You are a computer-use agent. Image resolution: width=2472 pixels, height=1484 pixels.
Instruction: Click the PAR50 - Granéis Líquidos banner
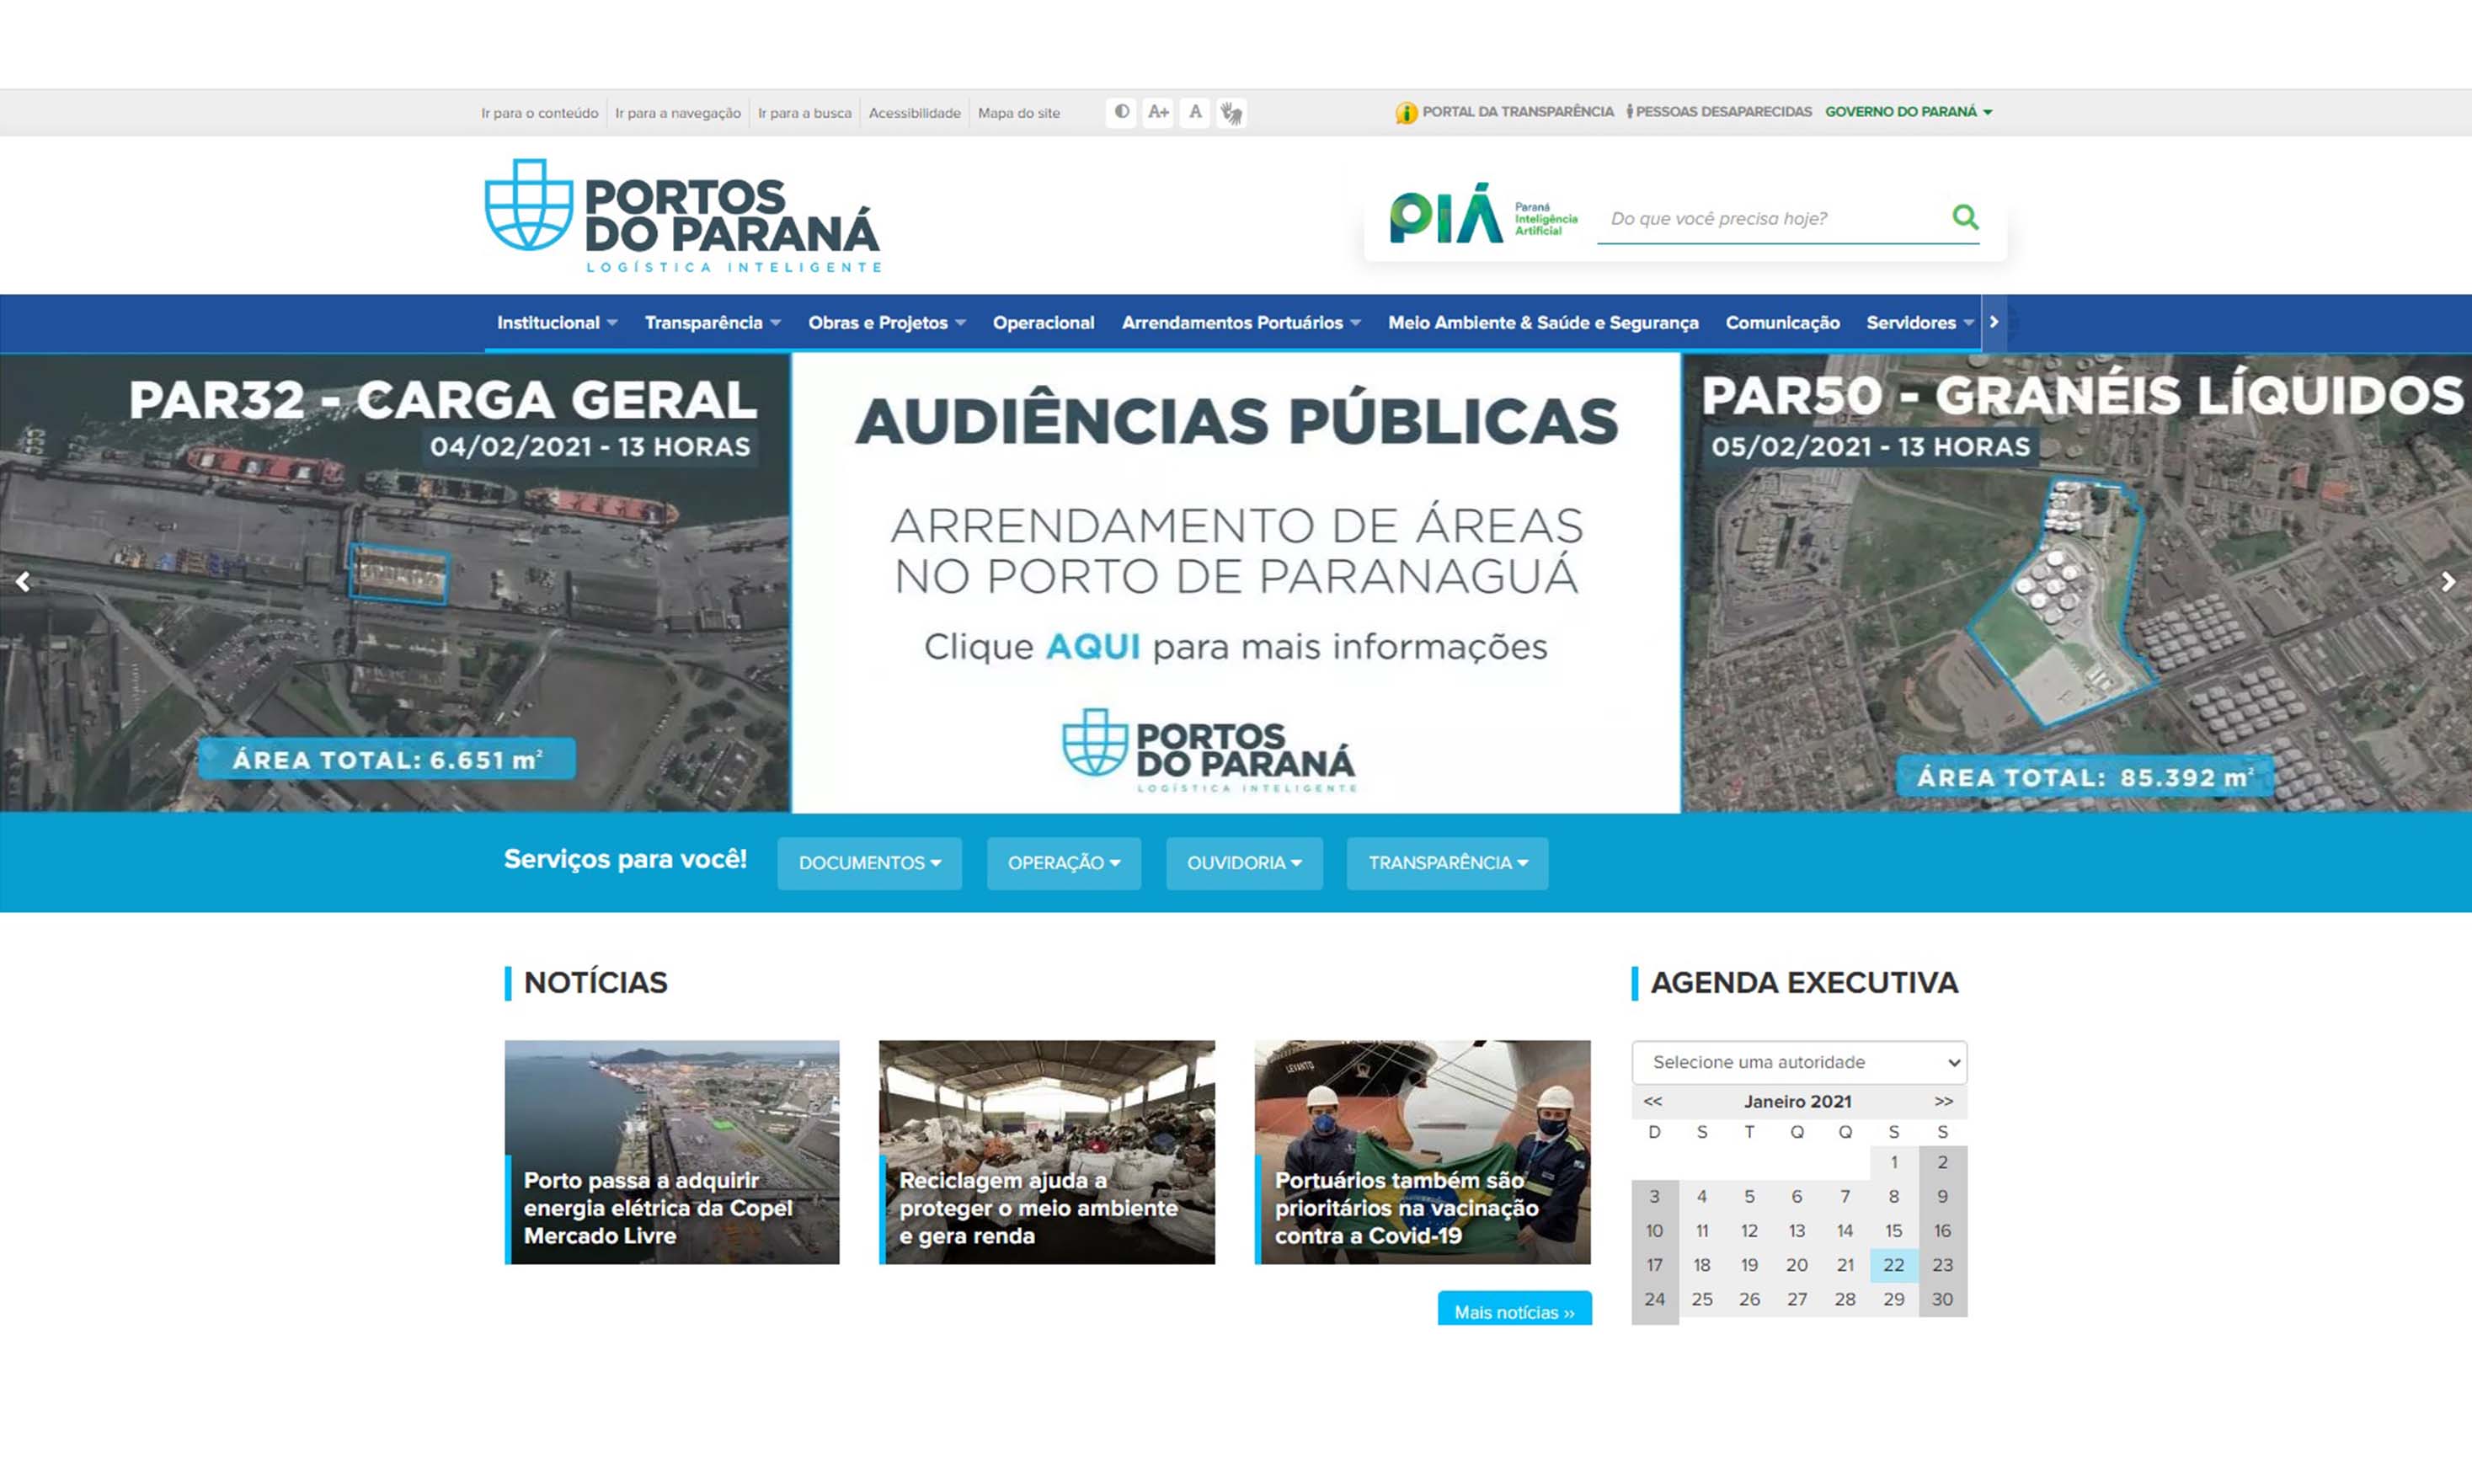(2077, 582)
